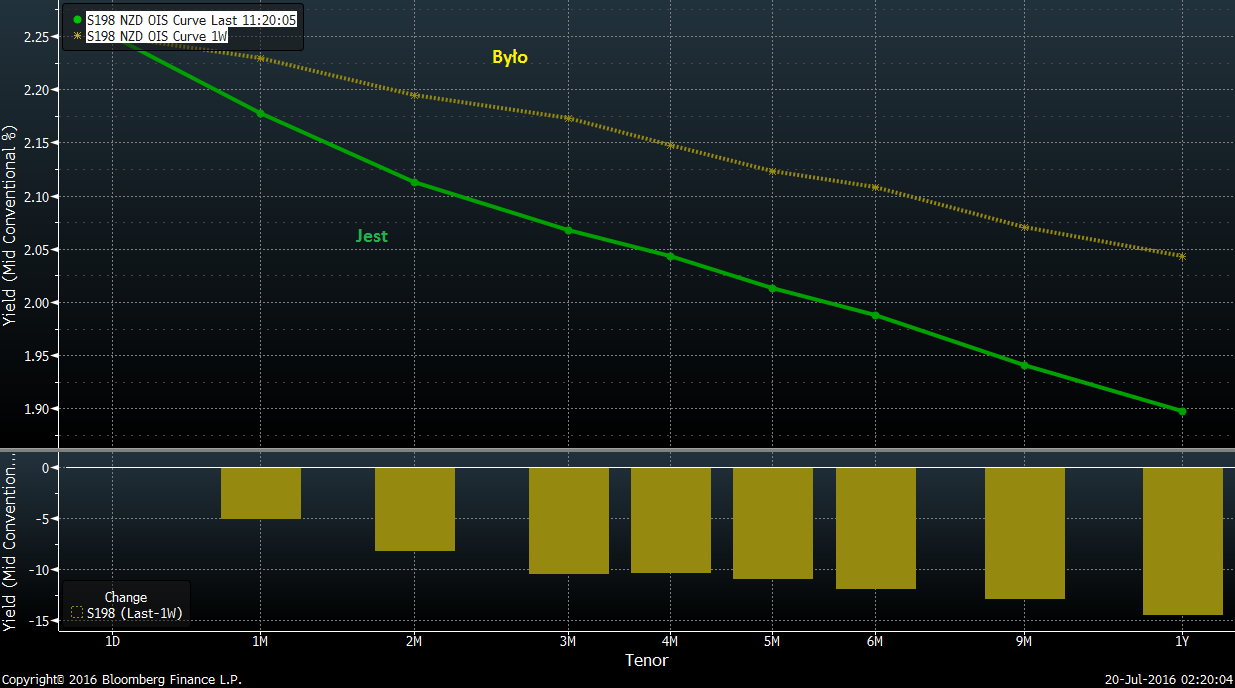
Task: Click the 'Tenor' x-axis title
Action: tap(646, 660)
